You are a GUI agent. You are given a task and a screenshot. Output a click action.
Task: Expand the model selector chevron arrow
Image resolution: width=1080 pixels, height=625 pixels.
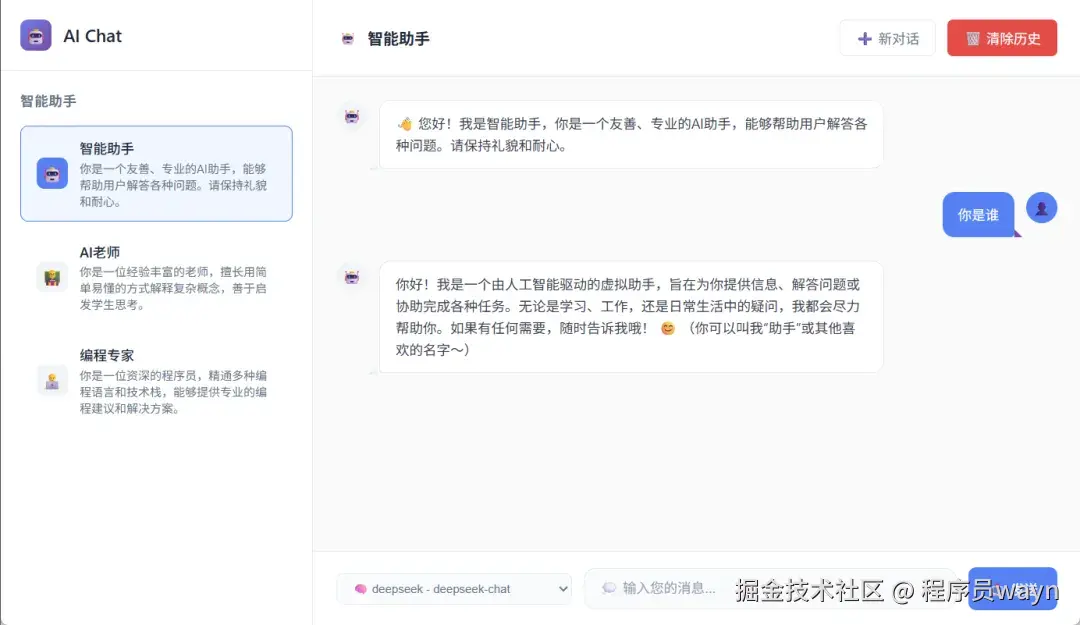561,589
